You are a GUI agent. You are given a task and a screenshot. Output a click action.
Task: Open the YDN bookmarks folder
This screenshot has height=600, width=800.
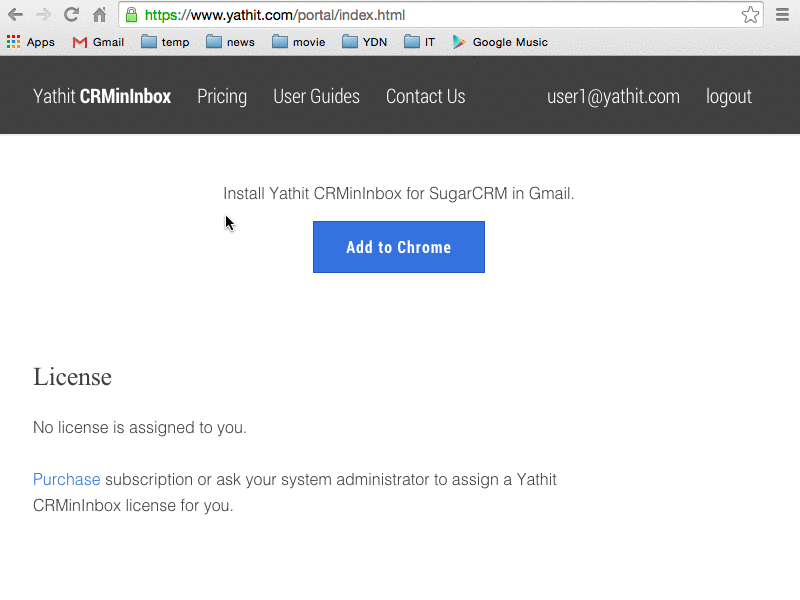364,42
